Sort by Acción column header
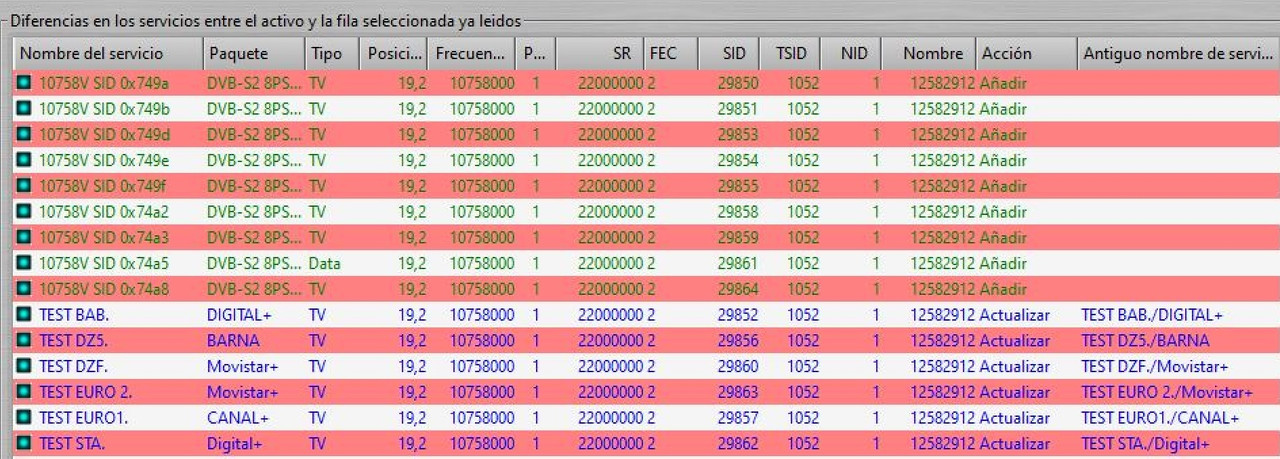The width and height of the screenshot is (1280, 459). tap(1026, 53)
